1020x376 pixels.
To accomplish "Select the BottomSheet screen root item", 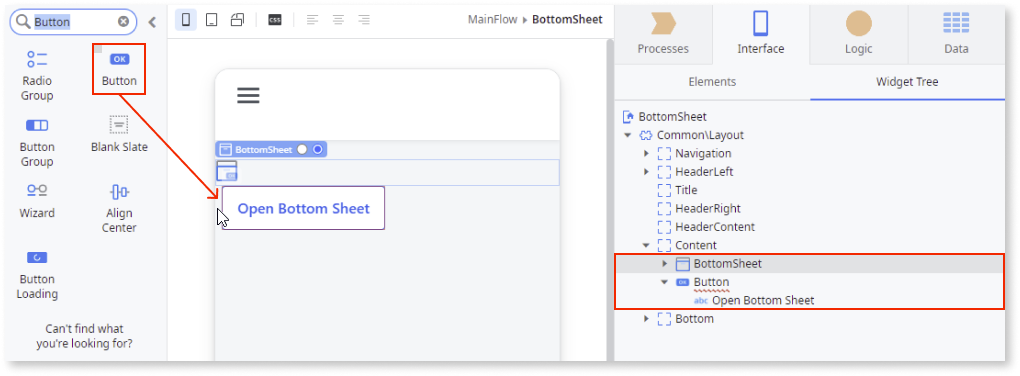I will click(665, 117).
